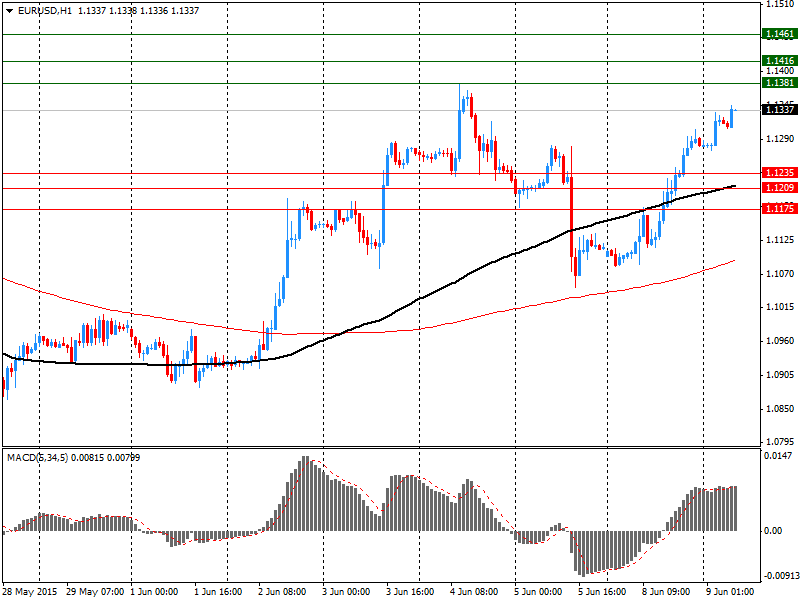Click the 1 Jun 00:00 time axis label
Viewport: 800px width, 600px height.
pyautogui.click(x=155, y=592)
